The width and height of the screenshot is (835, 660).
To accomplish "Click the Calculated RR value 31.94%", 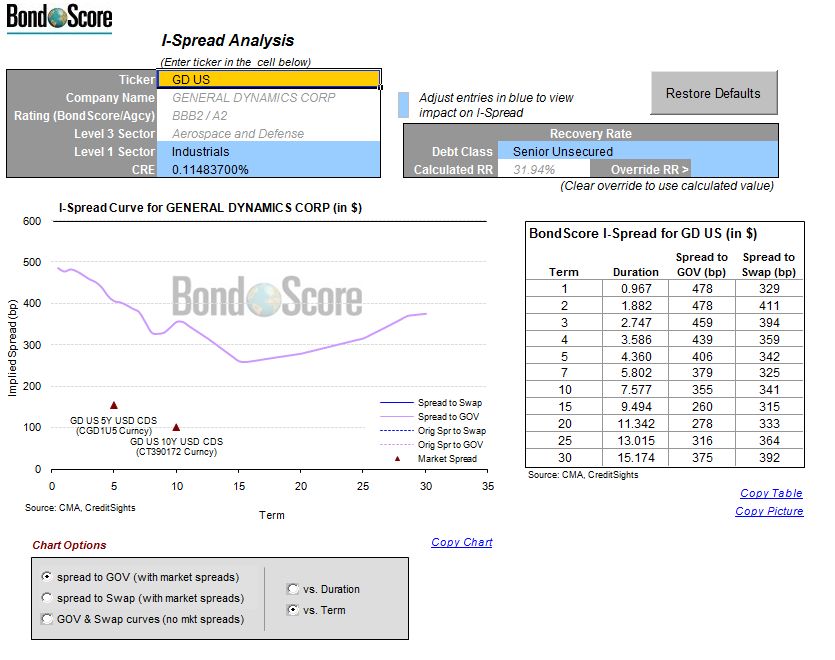I will pos(534,169).
